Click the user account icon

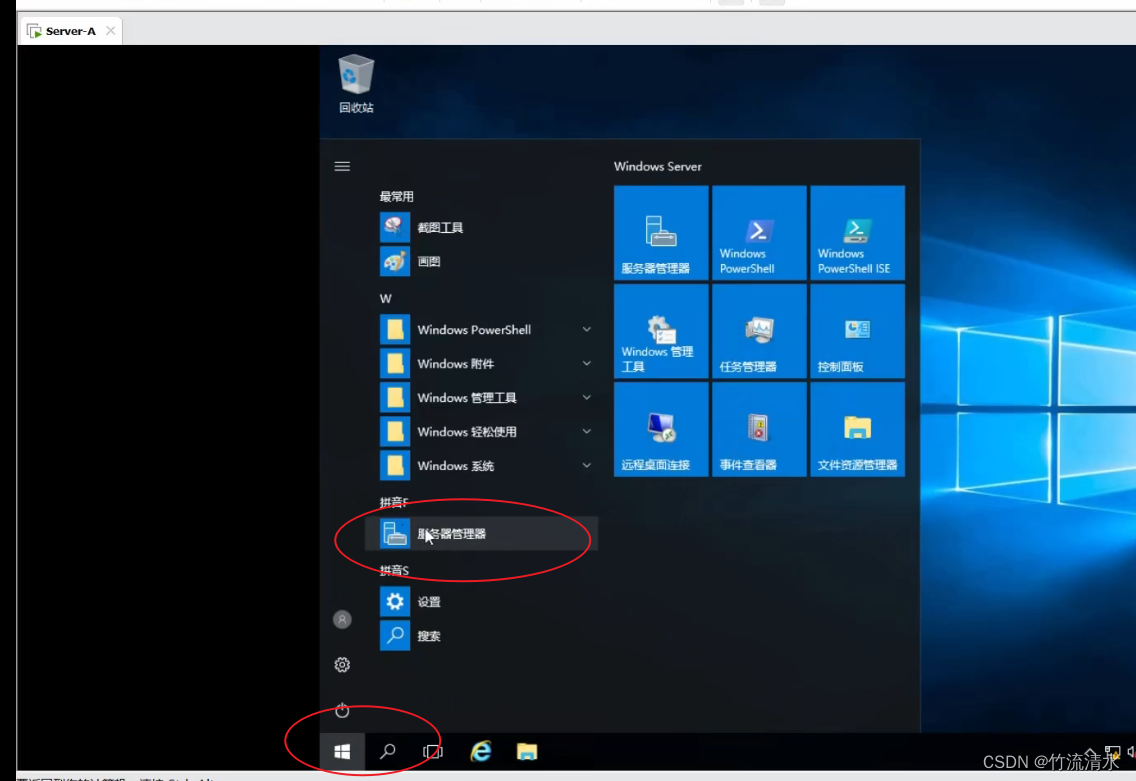(342, 619)
